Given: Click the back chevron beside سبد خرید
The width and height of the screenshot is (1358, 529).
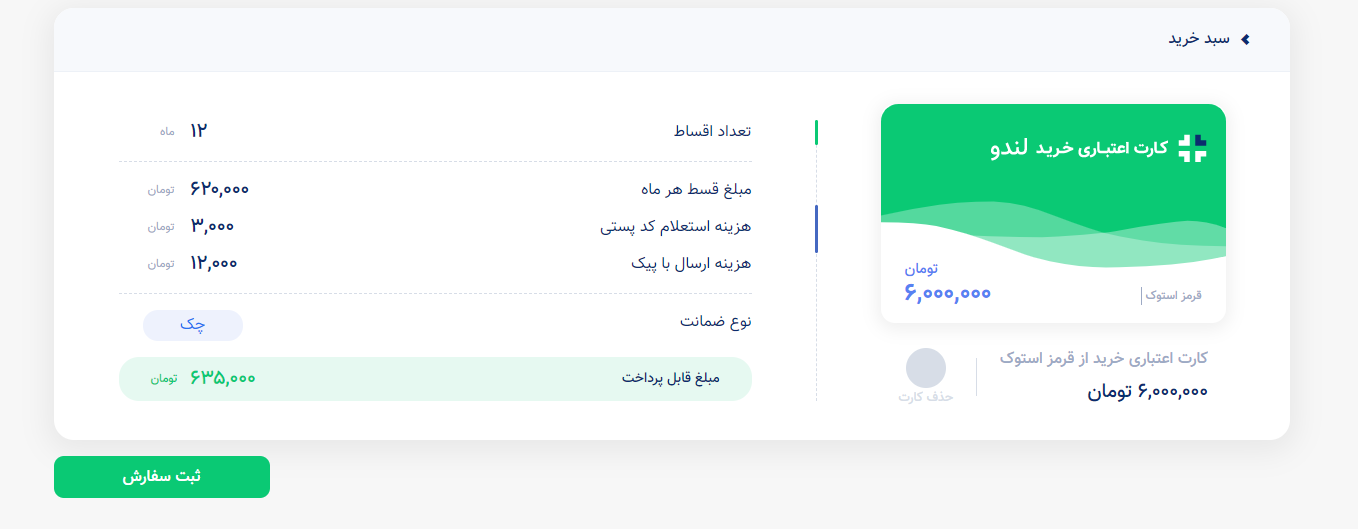Looking at the screenshot, I should [1245, 39].
